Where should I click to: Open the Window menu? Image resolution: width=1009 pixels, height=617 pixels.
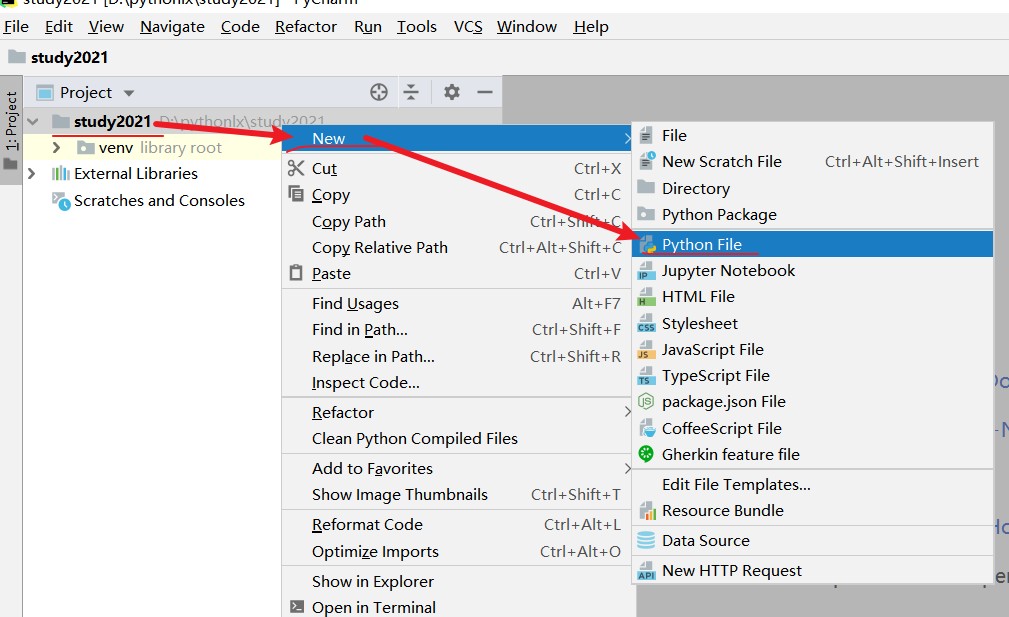(526, 26)
